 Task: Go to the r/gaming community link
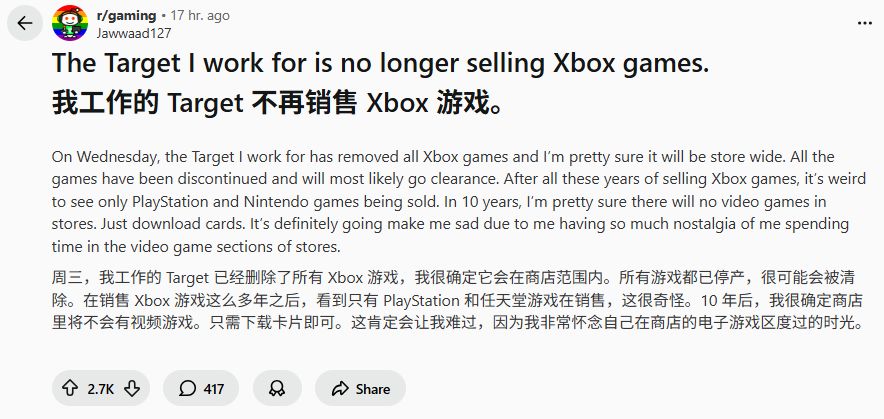tap(126, 15)
